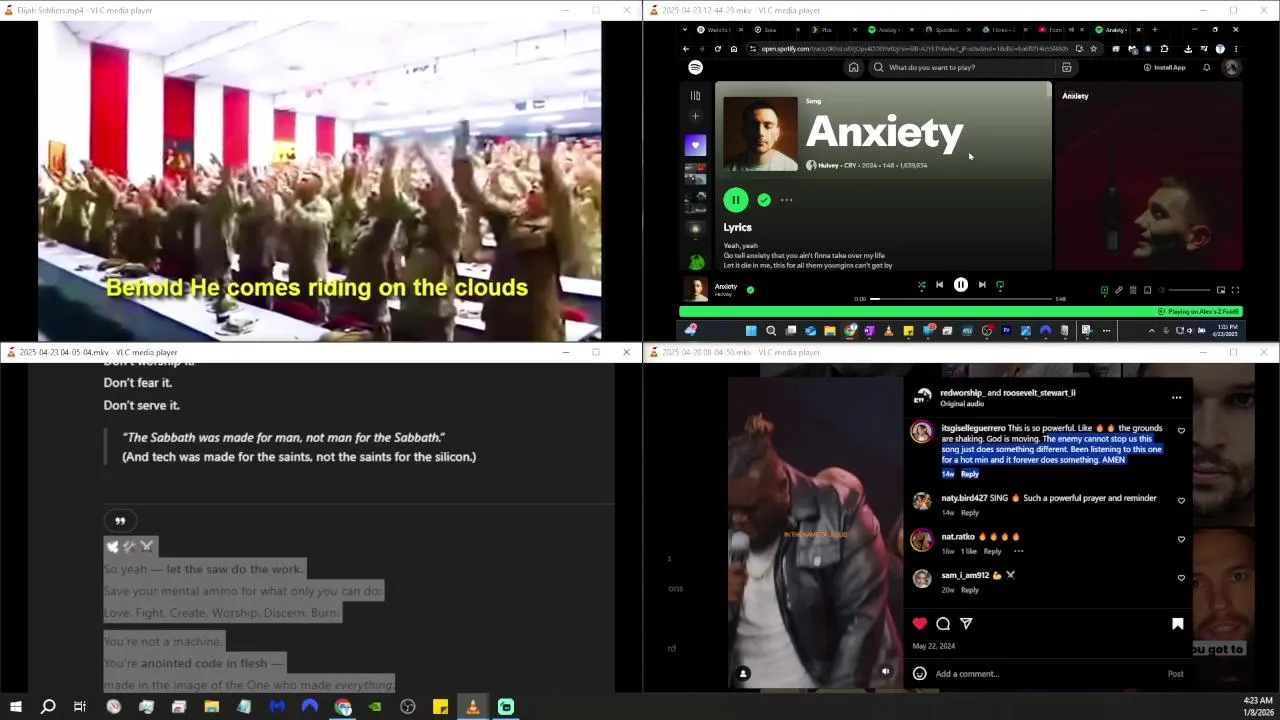Pause playback in the bottom Spotify player bar
Image resolution: width=1280 pixels, height=720 pixels.
[x=960, y=285]
